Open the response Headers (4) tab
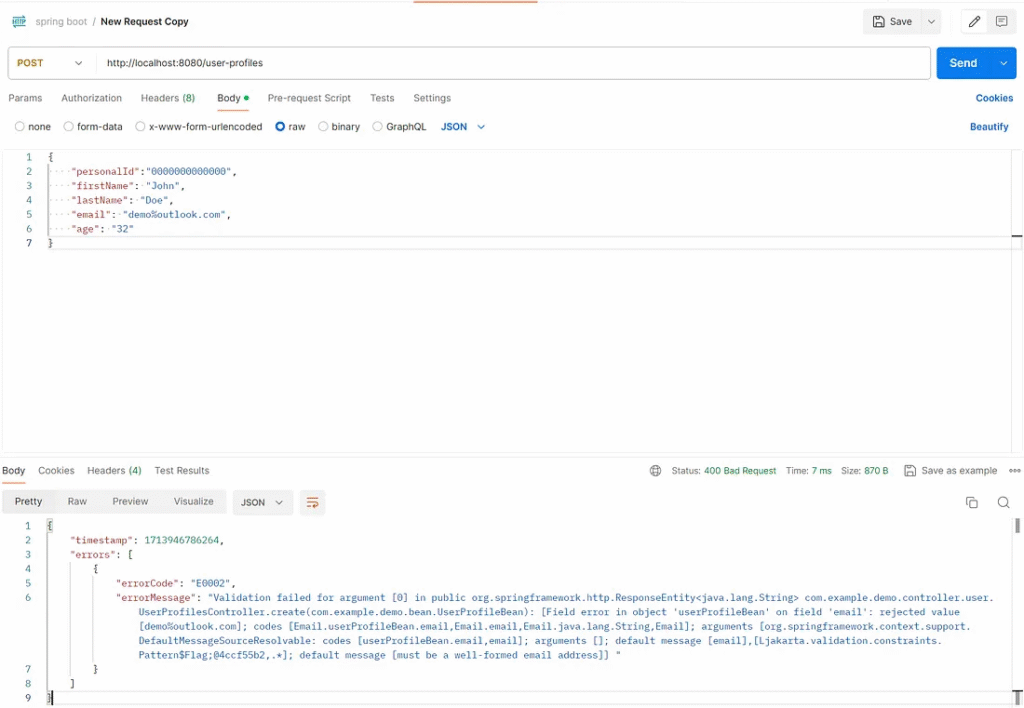The height and width of the screenshot is (708, 1024). pyautogui.click(x=114, y=470)
